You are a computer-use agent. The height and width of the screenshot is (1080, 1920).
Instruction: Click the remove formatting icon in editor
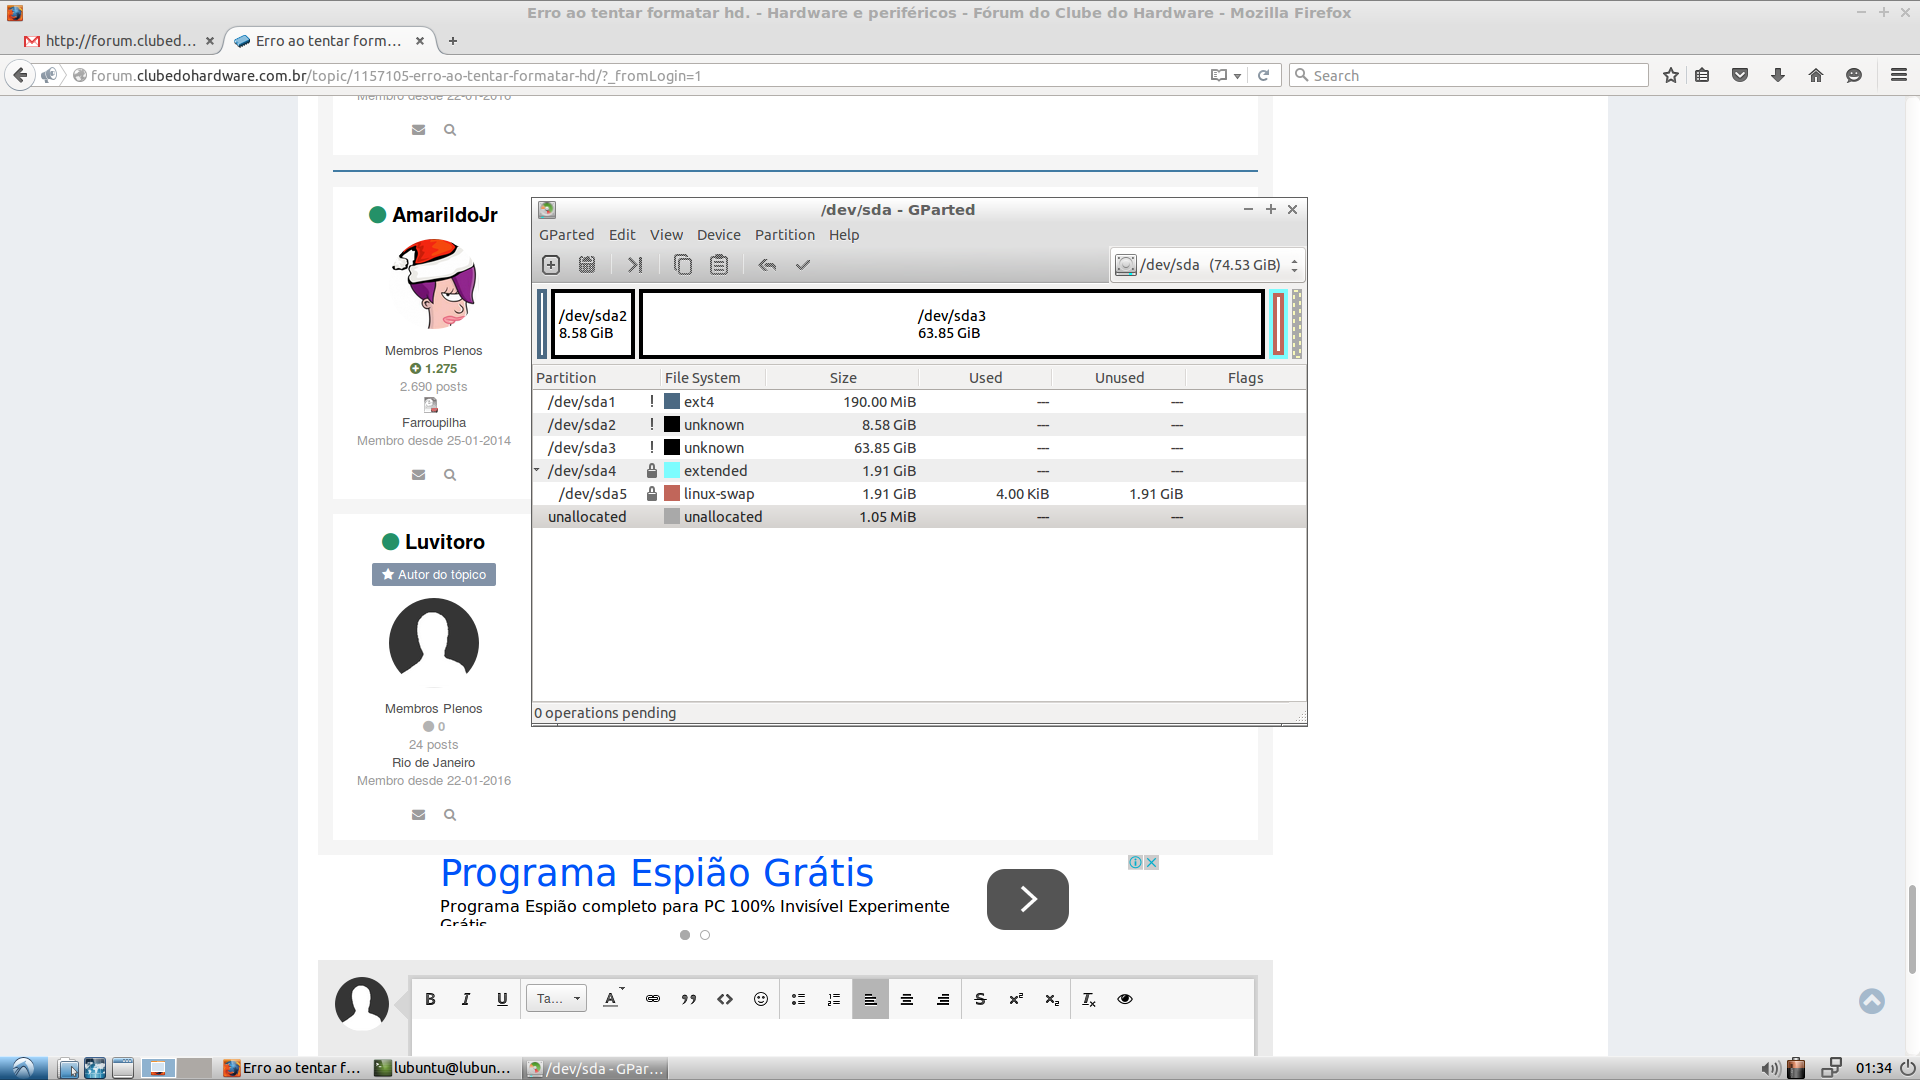1089,999
